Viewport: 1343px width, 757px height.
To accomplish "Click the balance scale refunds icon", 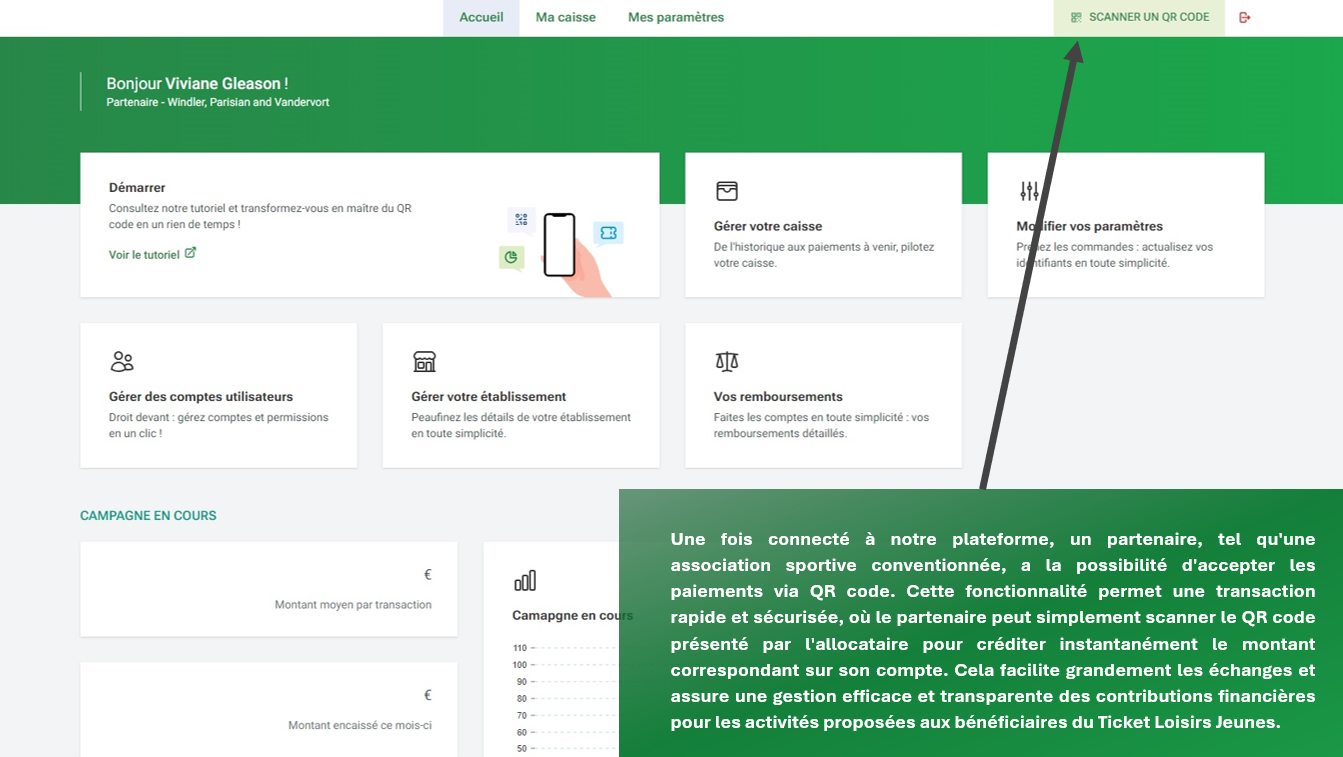I will [727, 361].
